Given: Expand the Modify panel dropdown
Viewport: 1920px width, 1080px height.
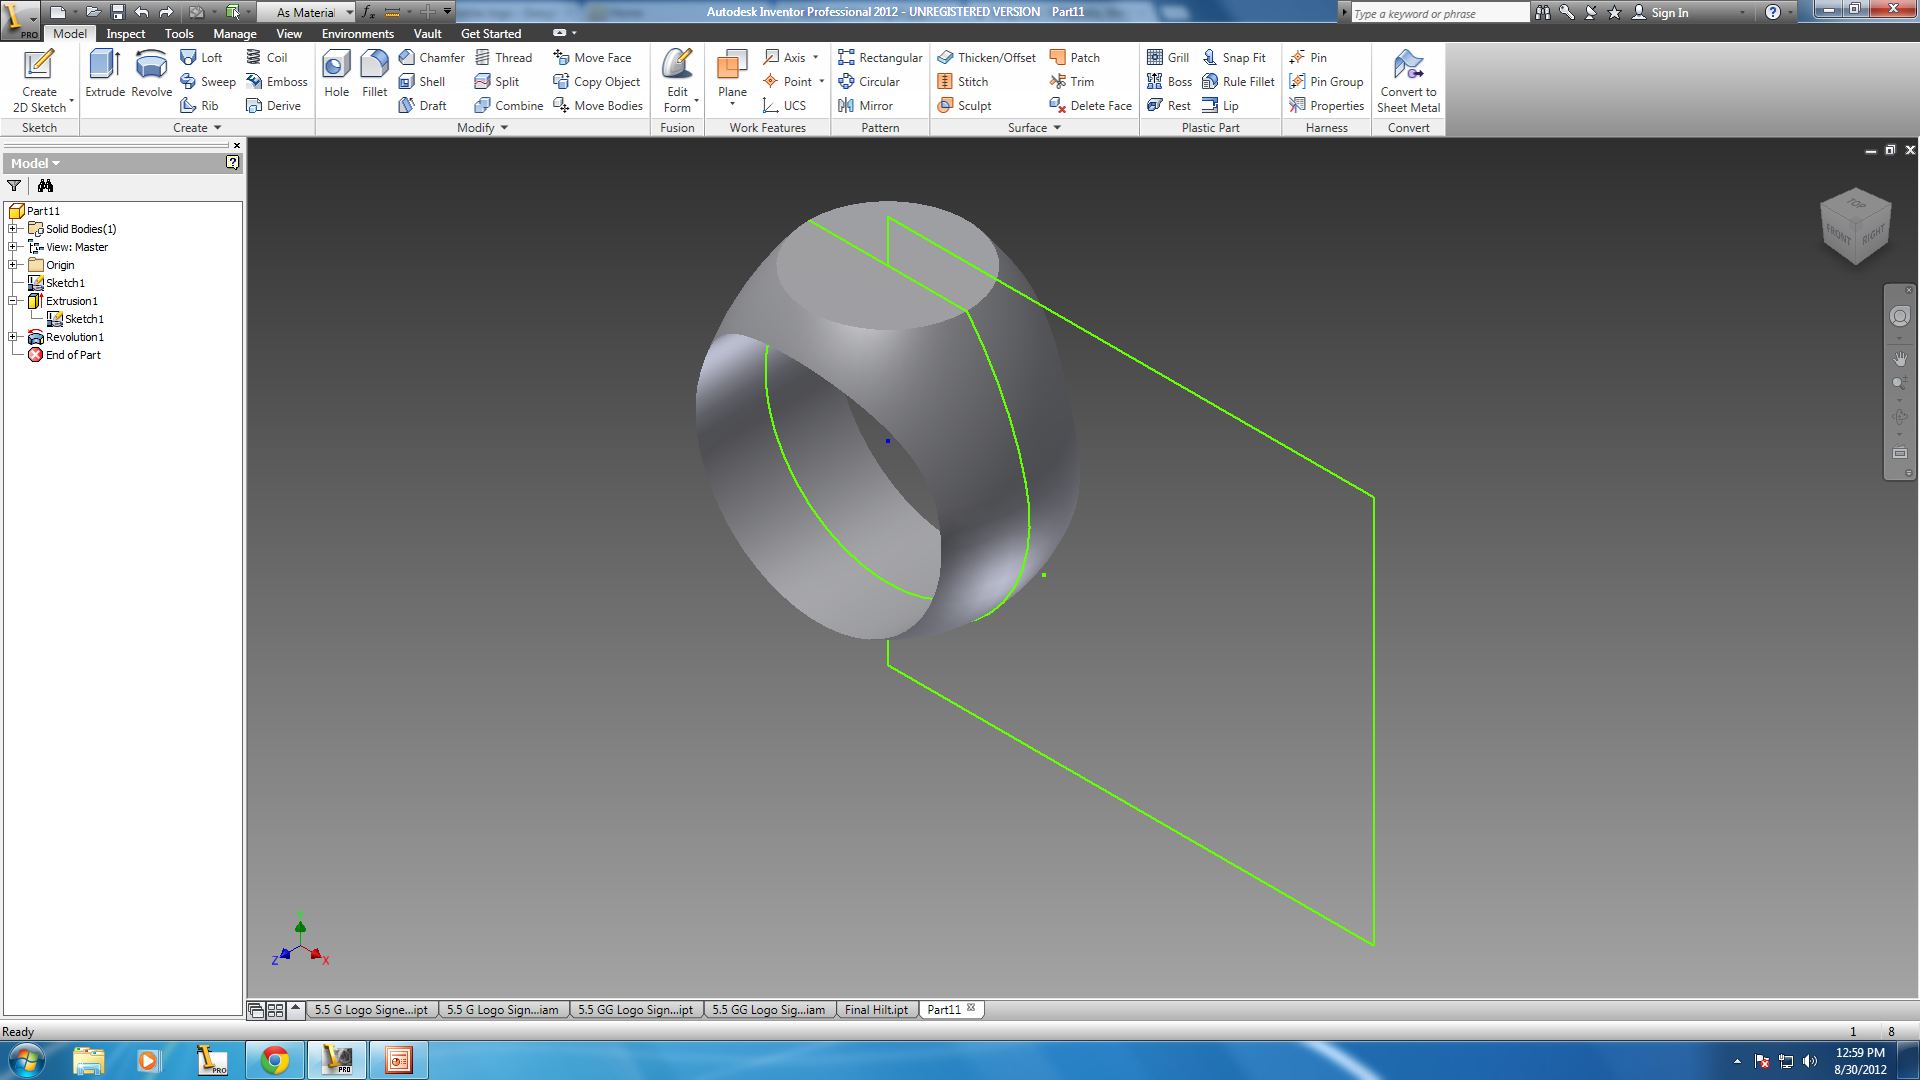Looking at the screenshot, I should point(483,128).
